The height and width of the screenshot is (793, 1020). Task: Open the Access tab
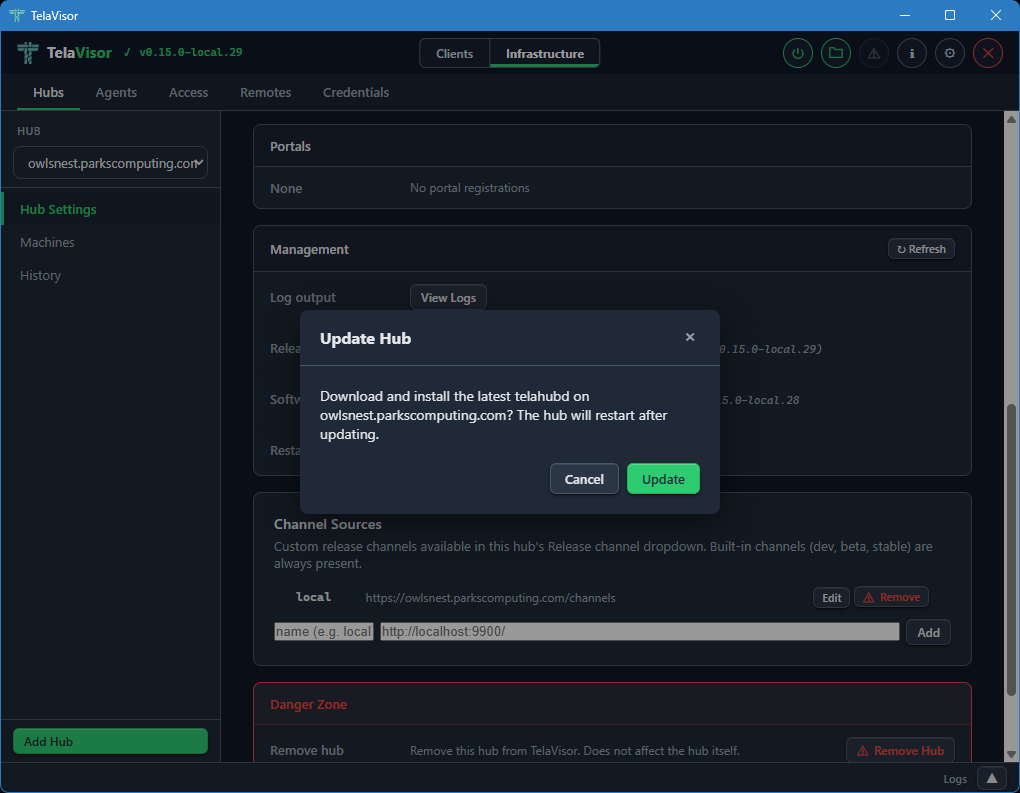(x=188, y=92)
